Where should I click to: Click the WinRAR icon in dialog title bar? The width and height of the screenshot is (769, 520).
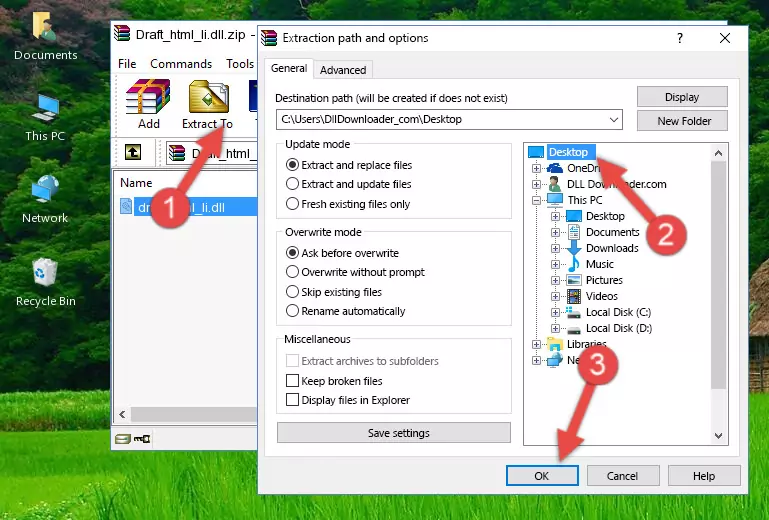269,38
